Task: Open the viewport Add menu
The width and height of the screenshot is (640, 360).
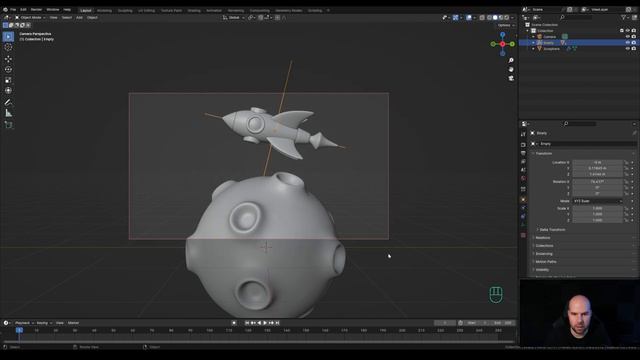Action: (x=79, y=18)
